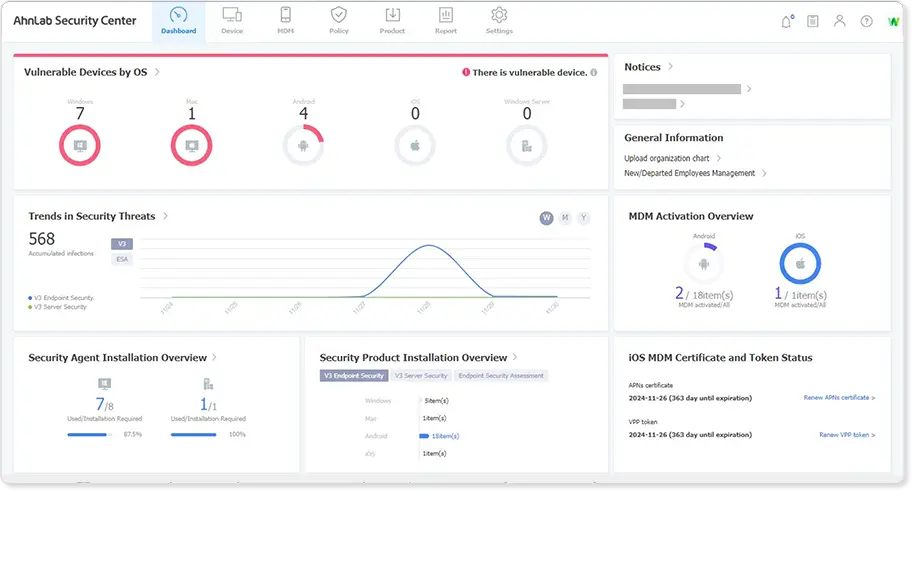Click Renew APNs certificate link
The width and height of the screenshot is (912, 564).
(839, 398)
